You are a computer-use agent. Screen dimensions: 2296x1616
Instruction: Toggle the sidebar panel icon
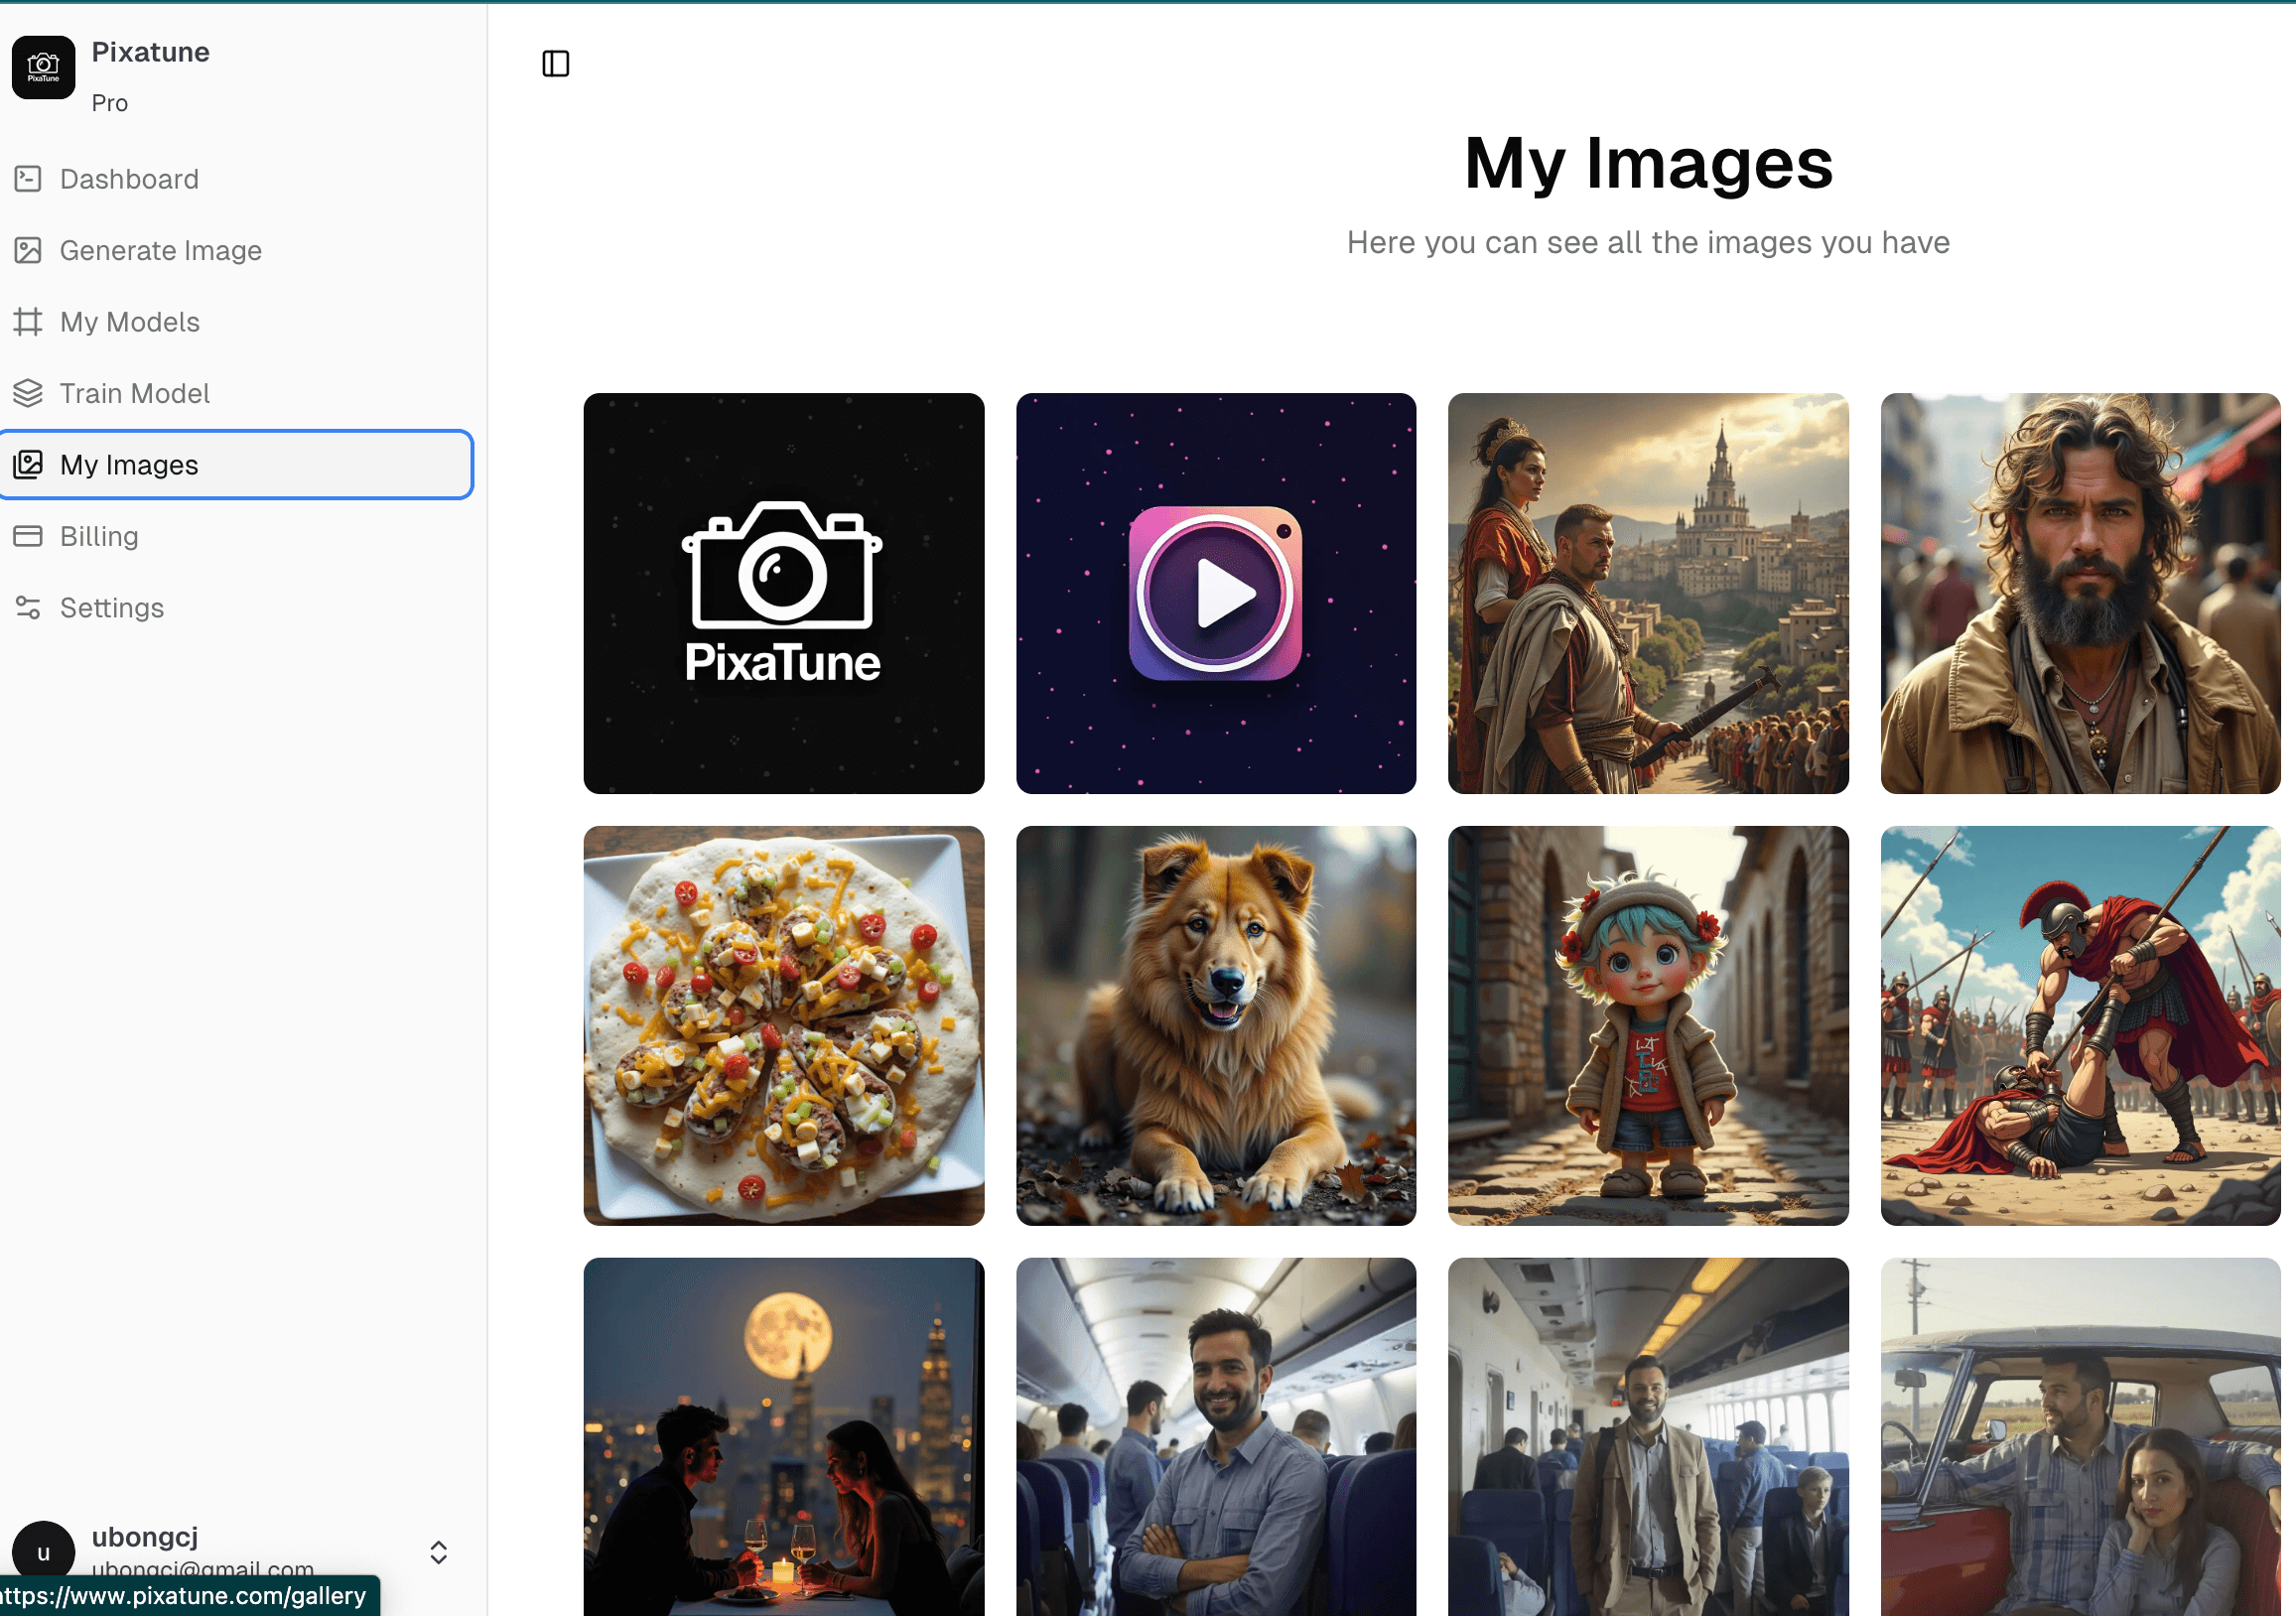pyautogui.click(x=555, y=64)
